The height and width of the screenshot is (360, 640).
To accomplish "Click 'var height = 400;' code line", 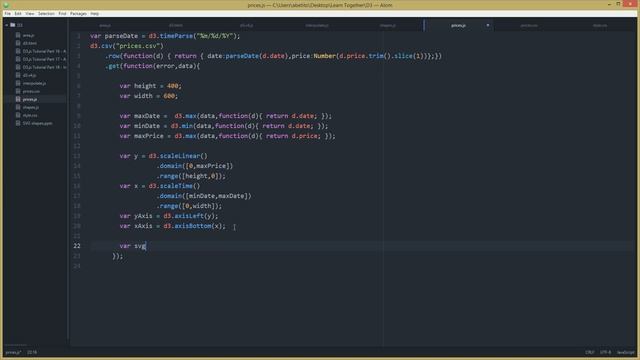I will pos(151,86).
